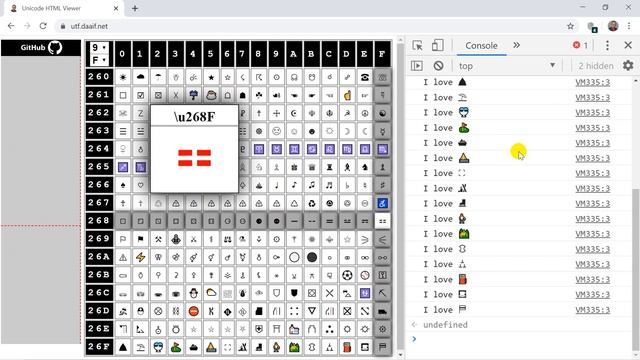Click the checked ballot box glyph in row 261
The width and height of the screenshot is (640, 360).
click(140, 95)
